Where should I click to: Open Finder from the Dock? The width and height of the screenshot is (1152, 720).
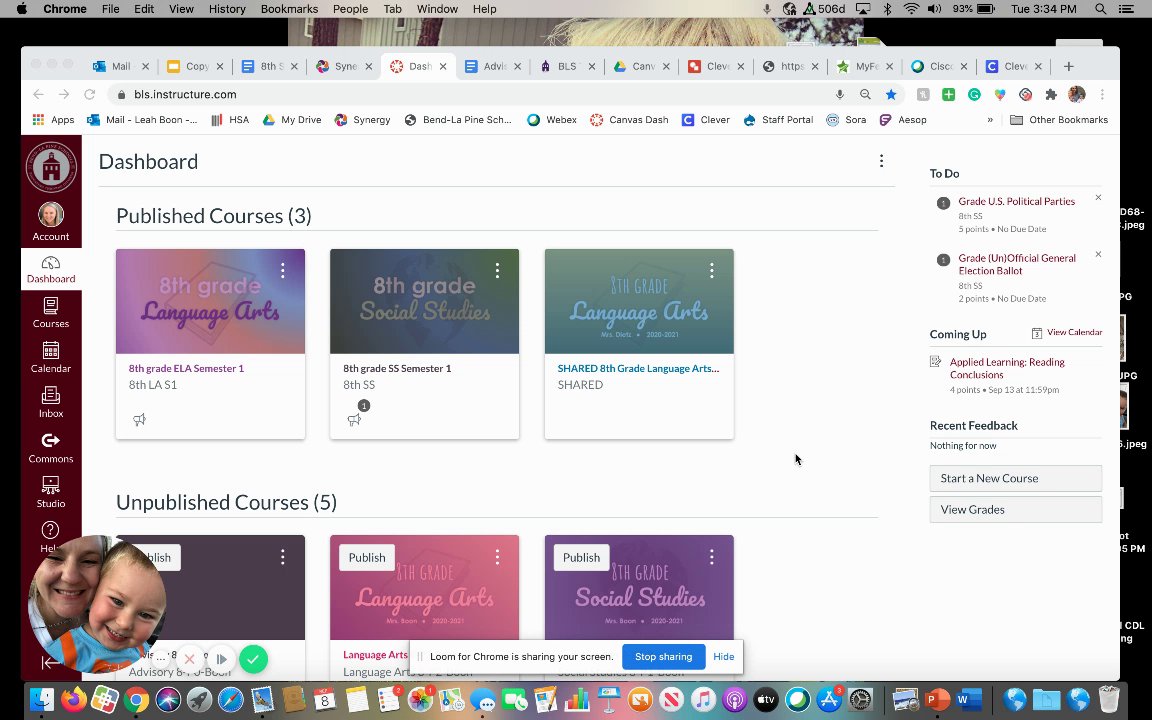point(42,699)
